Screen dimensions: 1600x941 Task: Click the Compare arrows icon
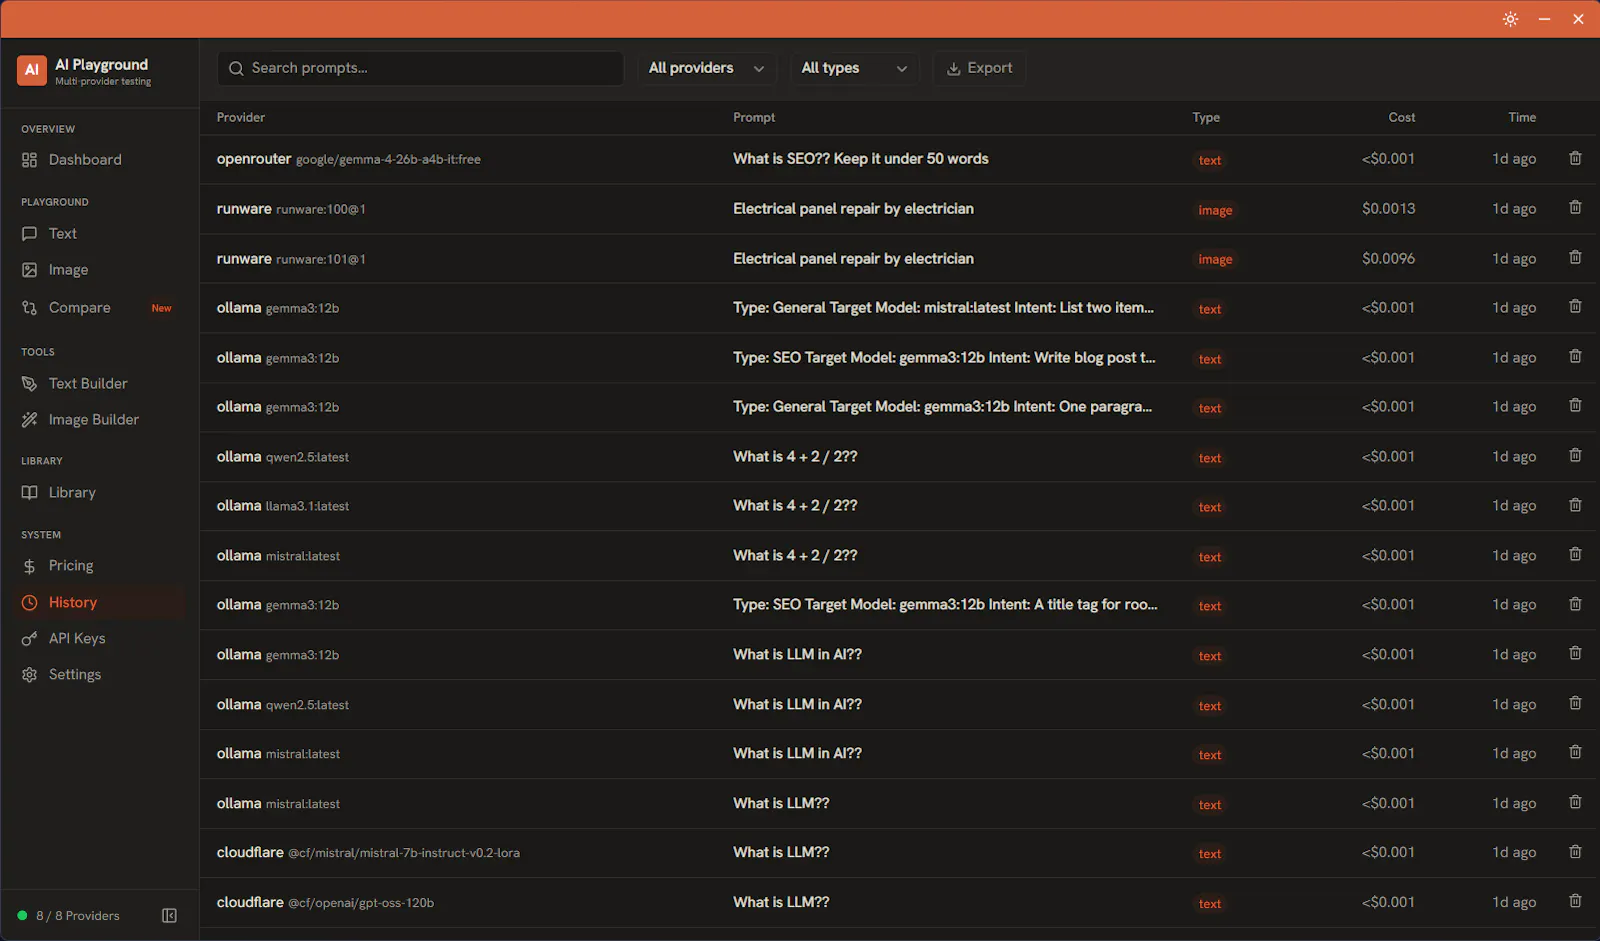(30, 308)
